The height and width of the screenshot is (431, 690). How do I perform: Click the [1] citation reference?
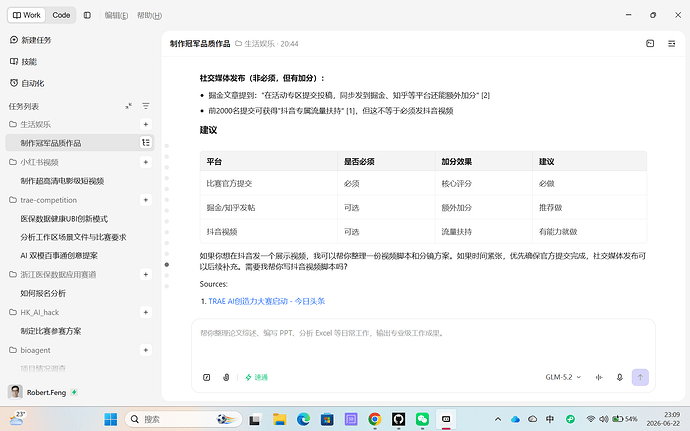pos(351,111)
